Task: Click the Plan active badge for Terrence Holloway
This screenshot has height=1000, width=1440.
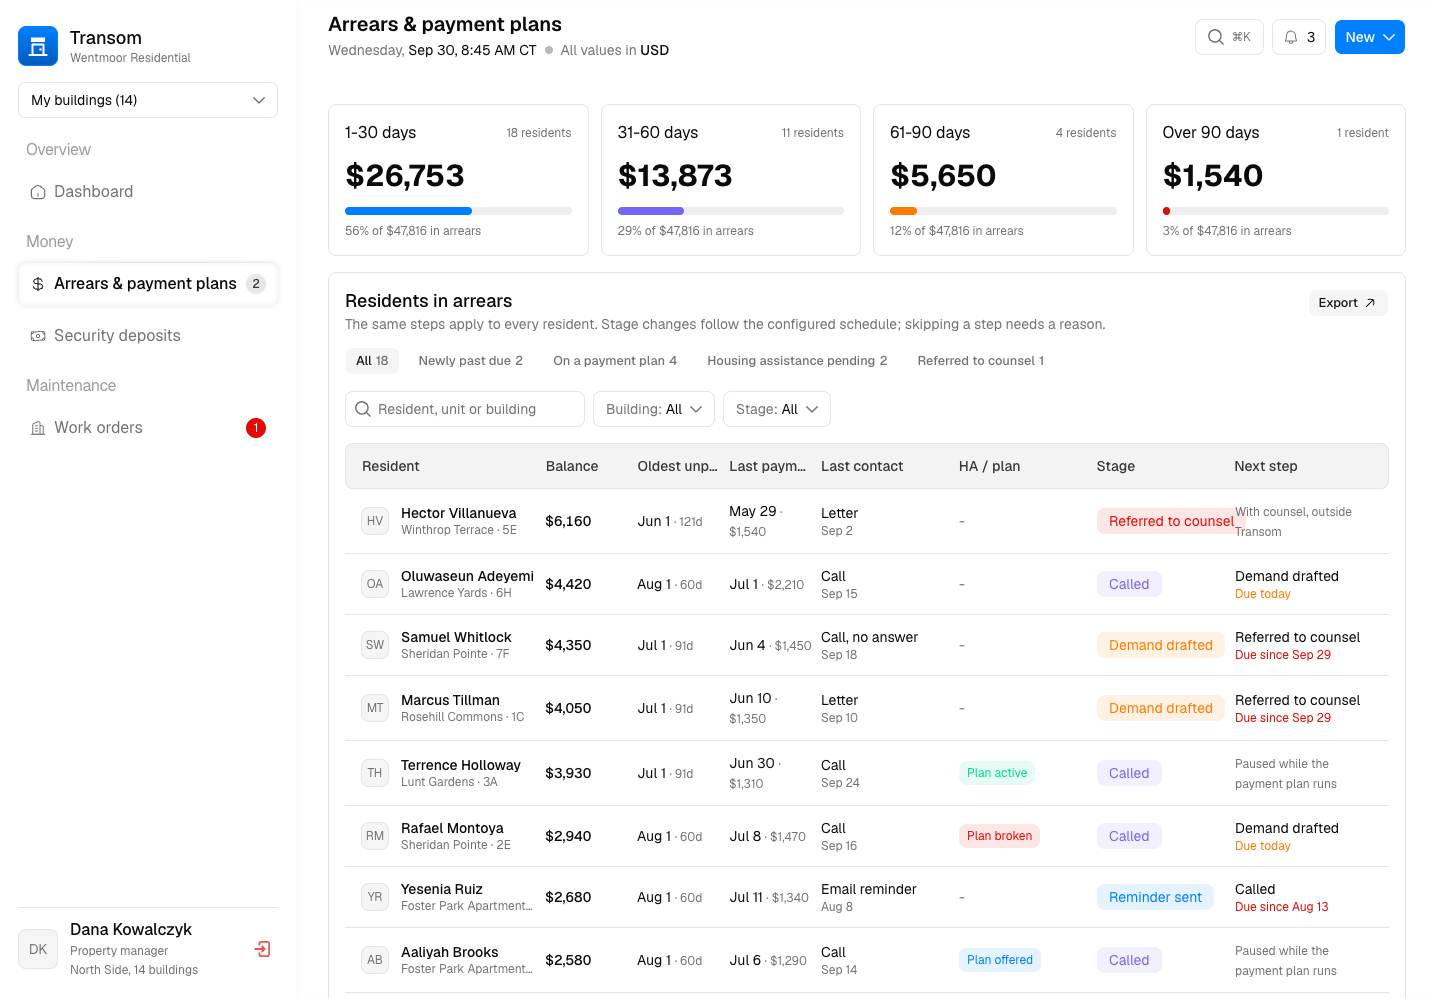Action: (x=997, y=773)
